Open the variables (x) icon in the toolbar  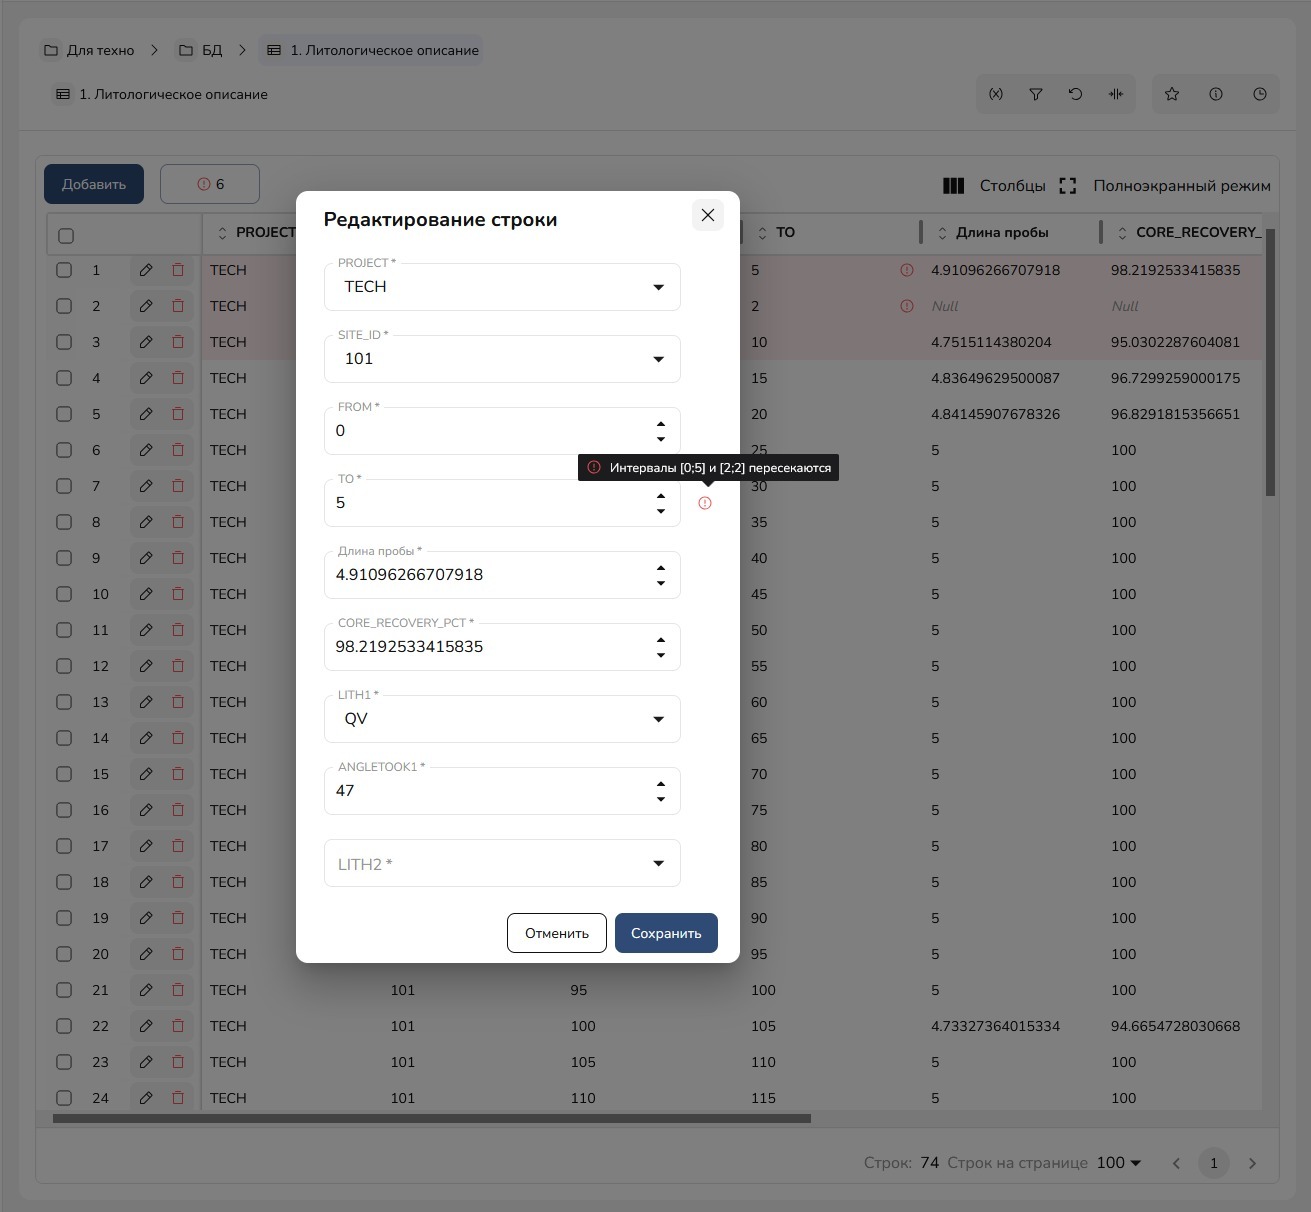point(996,94)
